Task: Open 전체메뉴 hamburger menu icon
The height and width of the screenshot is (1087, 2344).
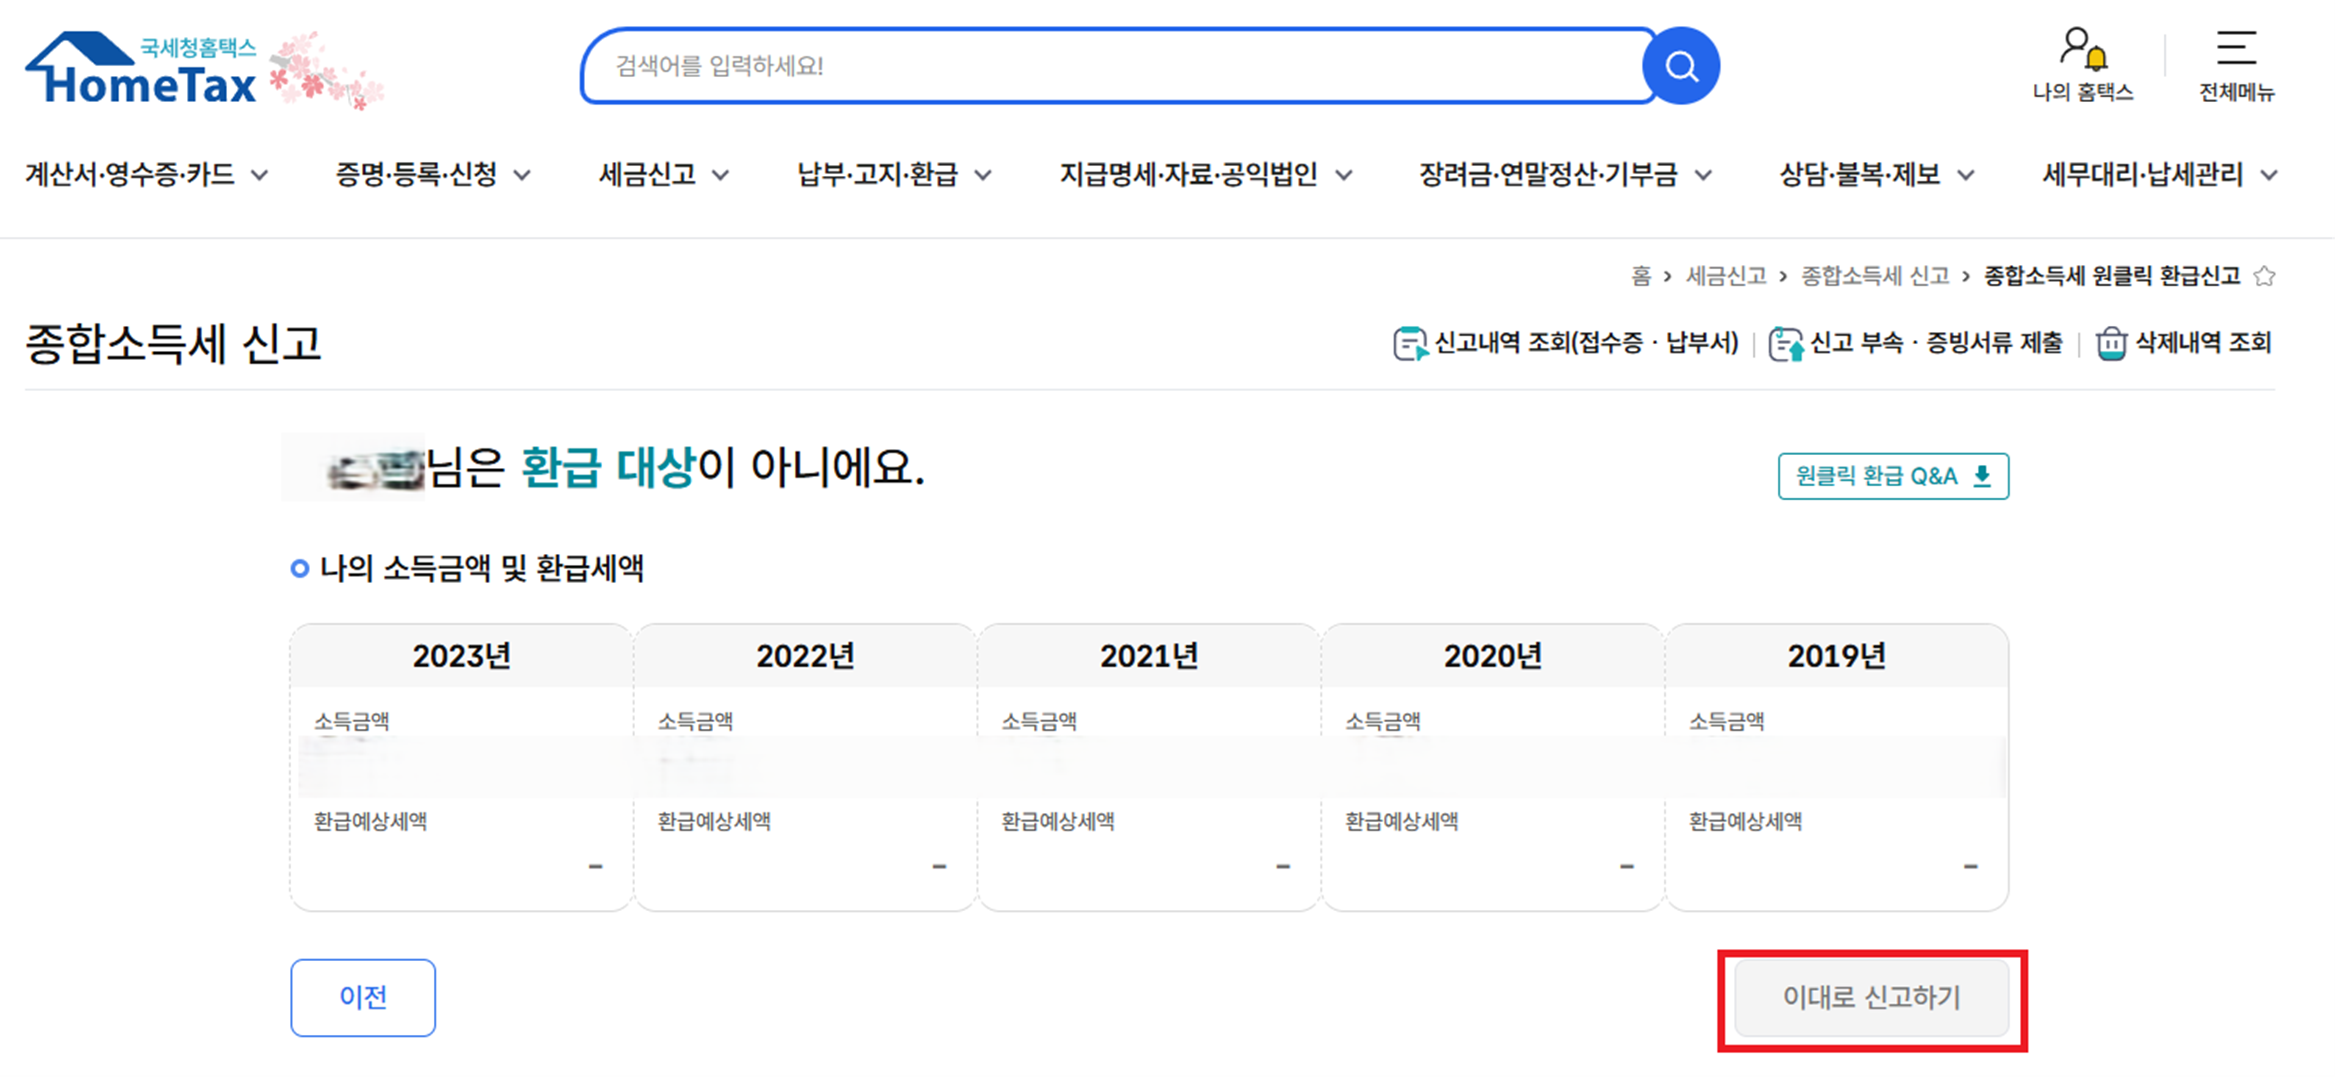Action: coord(2236,48)
